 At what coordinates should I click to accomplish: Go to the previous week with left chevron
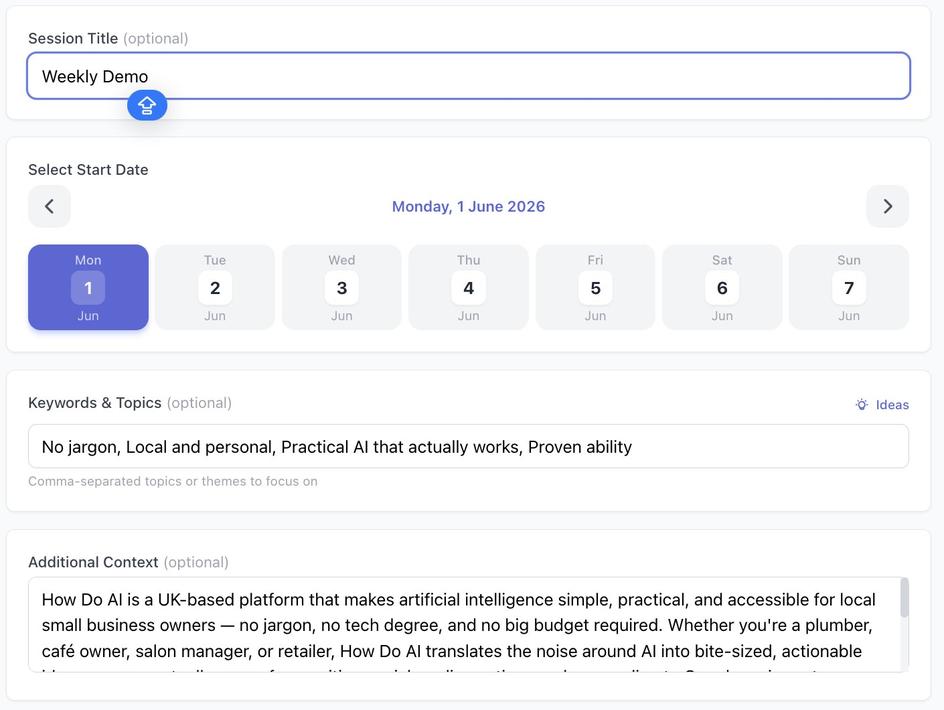click(x=49, y=207)
